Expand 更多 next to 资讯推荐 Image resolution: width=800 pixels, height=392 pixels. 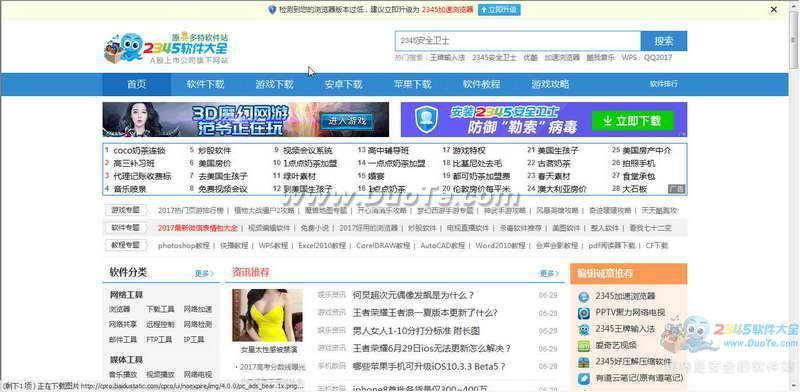point(549,274)
